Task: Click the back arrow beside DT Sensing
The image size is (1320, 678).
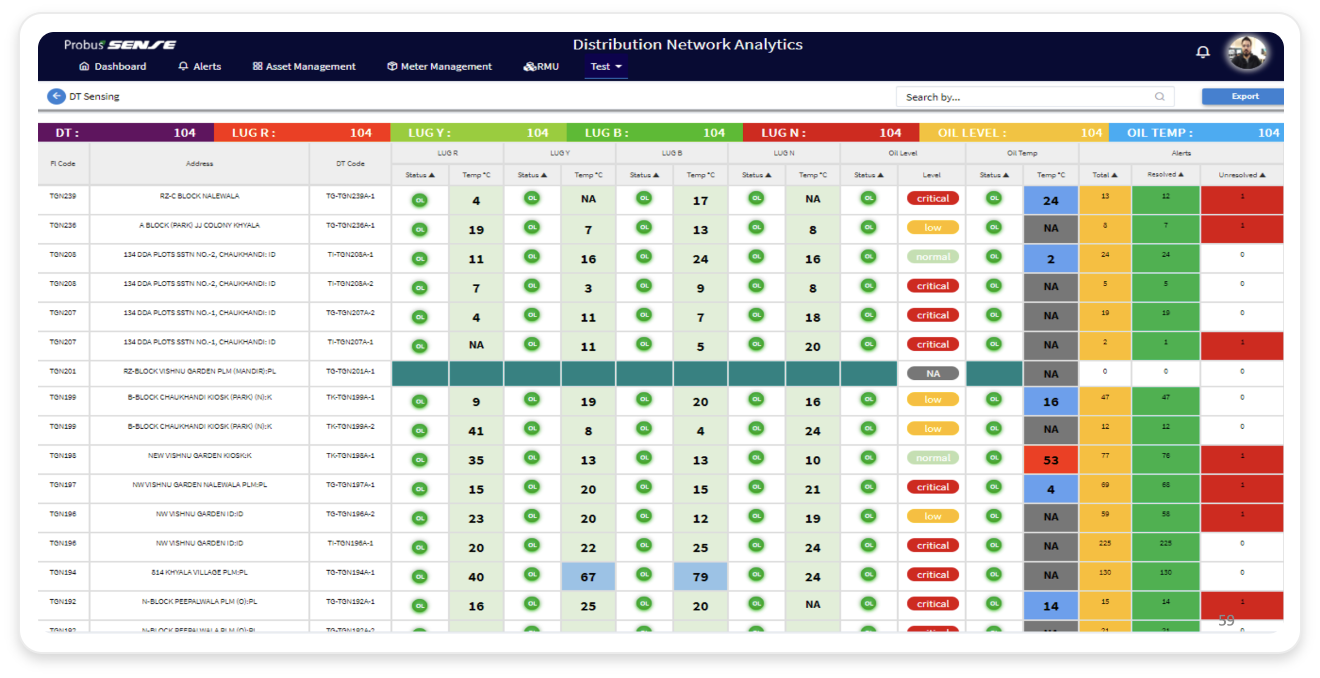Action: tap(56, 97)
